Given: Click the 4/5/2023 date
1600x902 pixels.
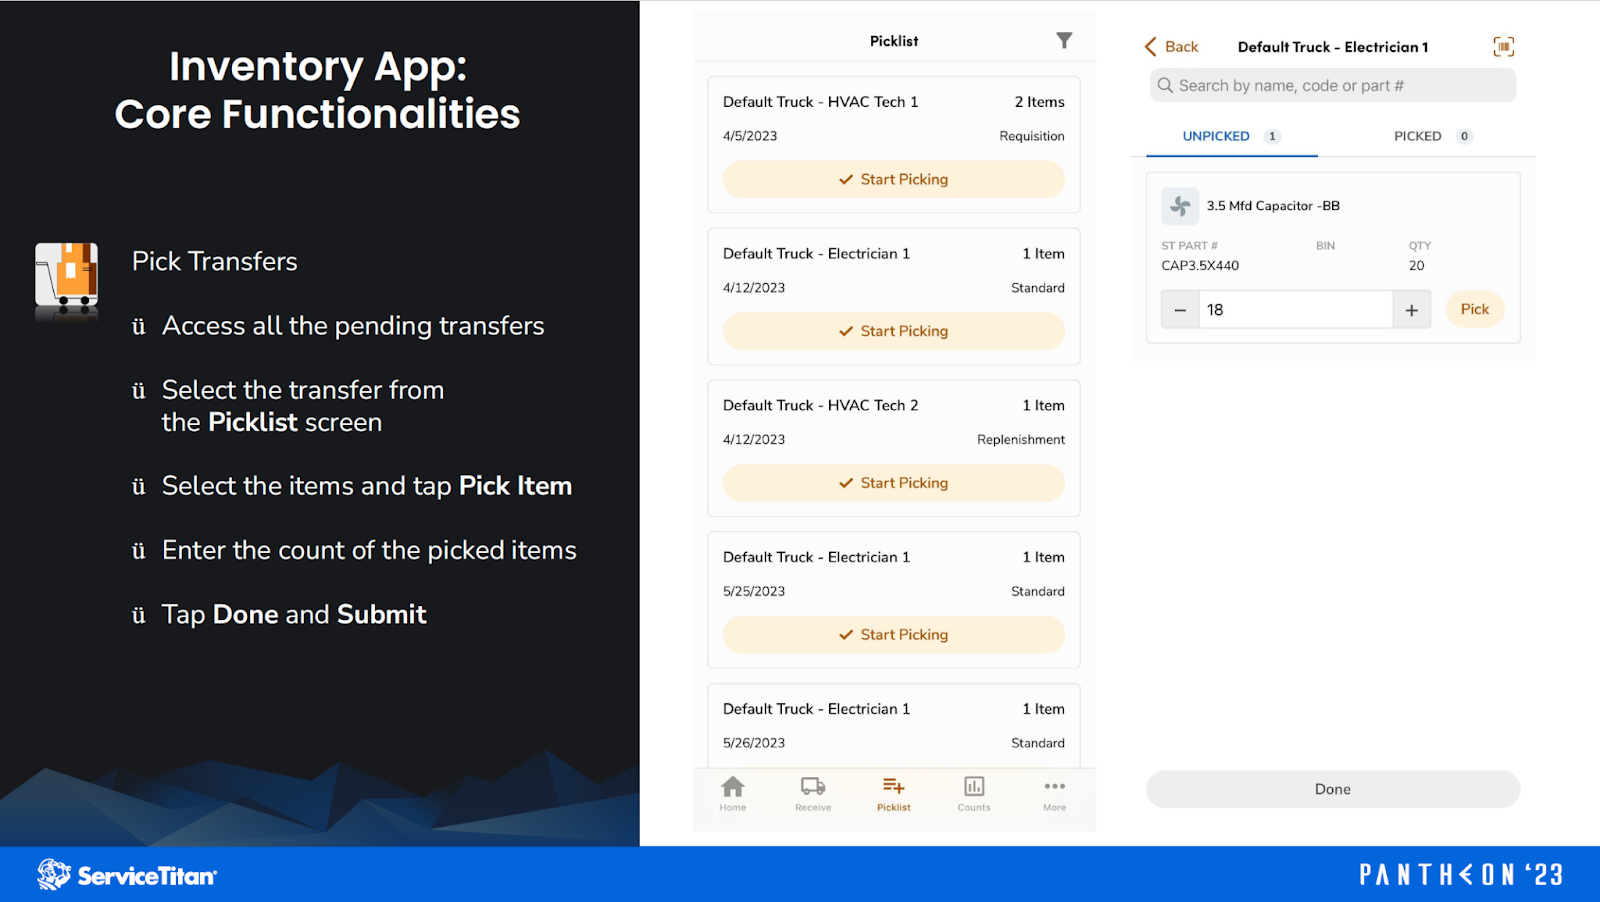Looking at the screenshot, I should (750, 136).
